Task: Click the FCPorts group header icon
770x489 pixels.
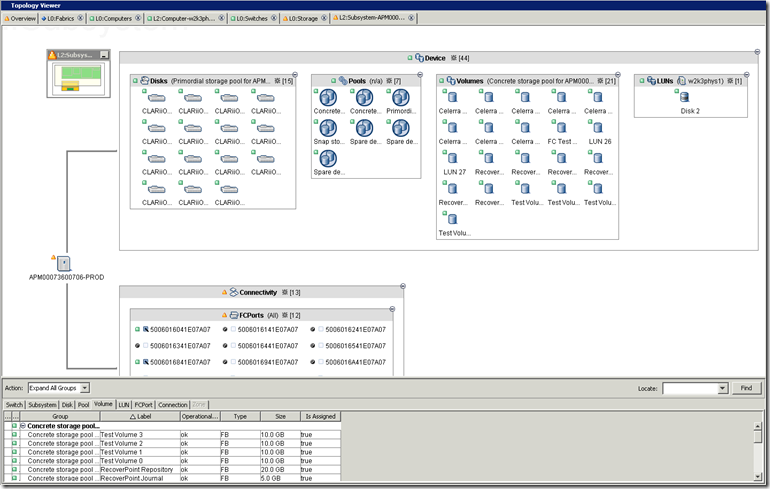Action: 234,315
